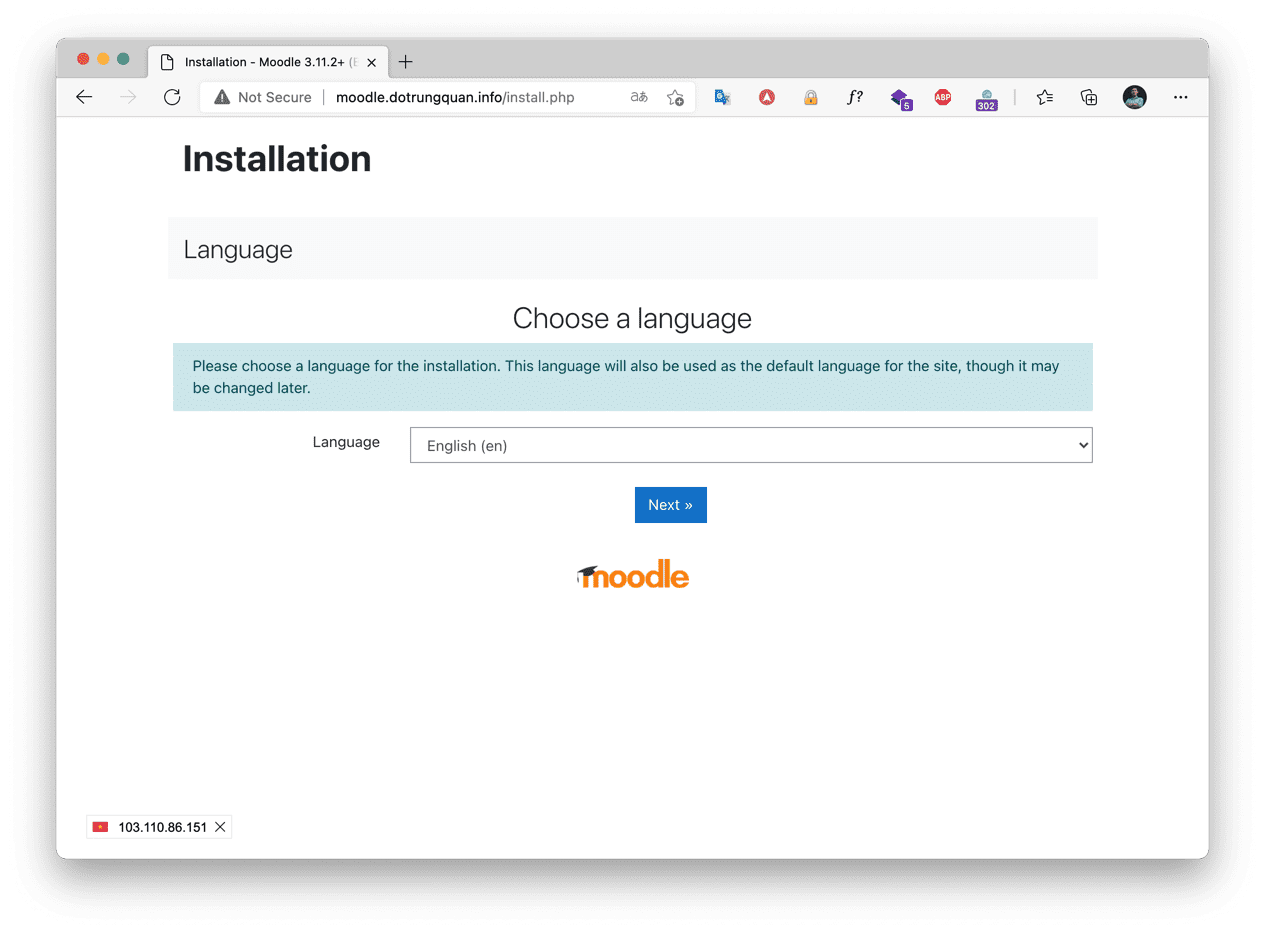
Task: Expand the Language dropdown
Action: click(x=751, y=446)
